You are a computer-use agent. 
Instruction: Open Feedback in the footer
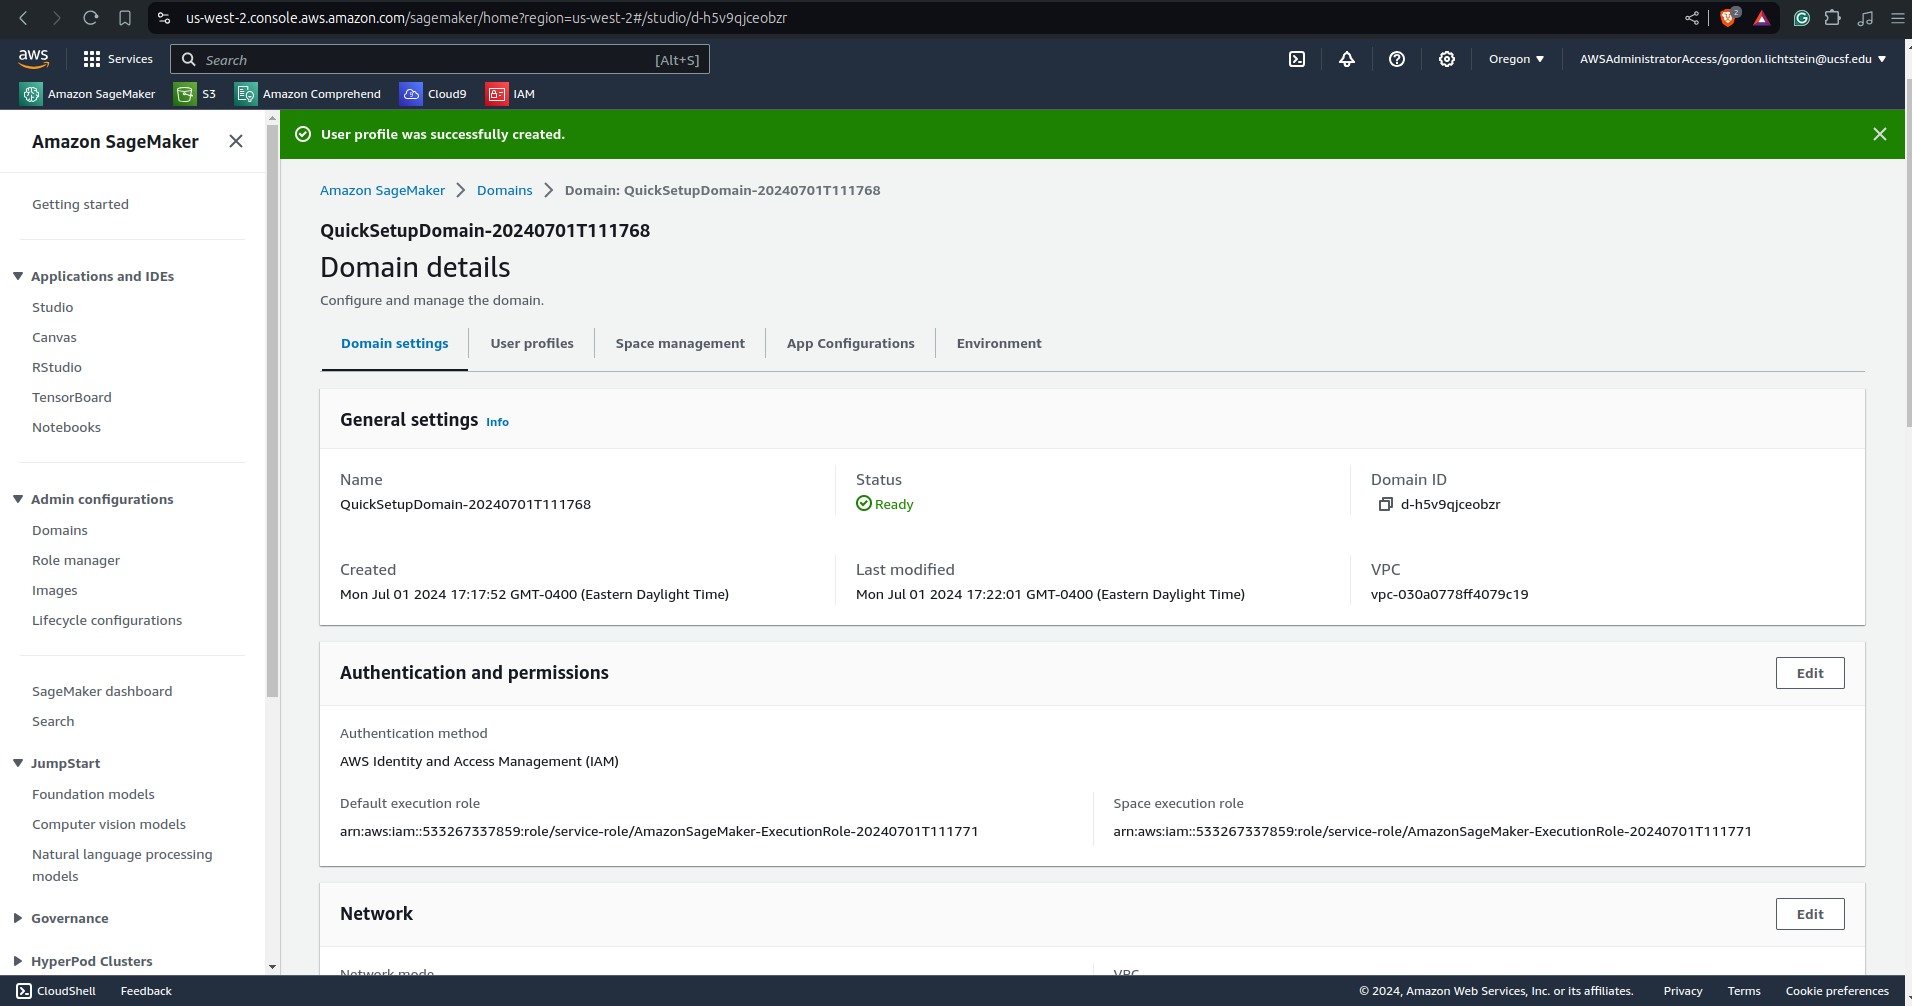pyautogui.click(x=146, y=991)
